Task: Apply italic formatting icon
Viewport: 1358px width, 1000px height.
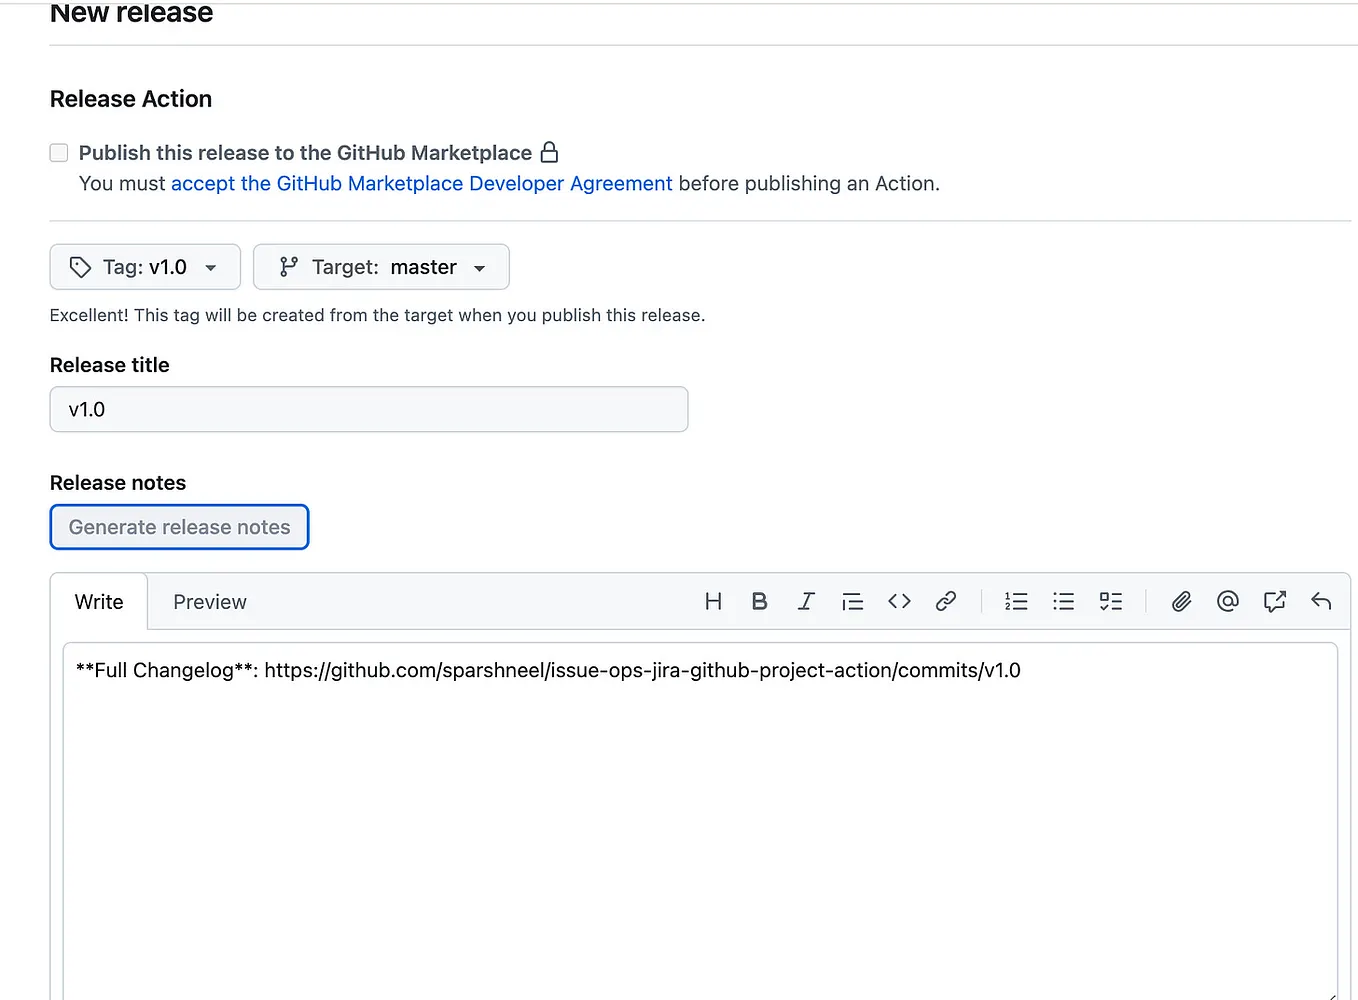Action: [806, 601]
